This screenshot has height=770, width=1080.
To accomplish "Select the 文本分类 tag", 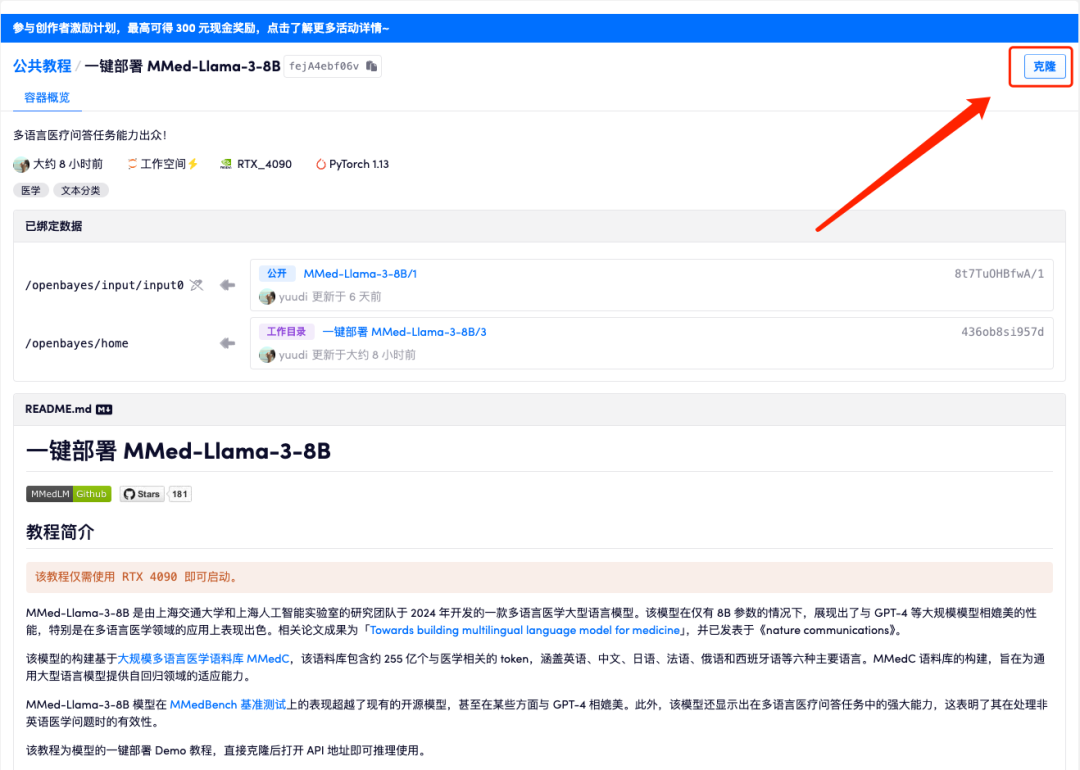I will (81, 190).
